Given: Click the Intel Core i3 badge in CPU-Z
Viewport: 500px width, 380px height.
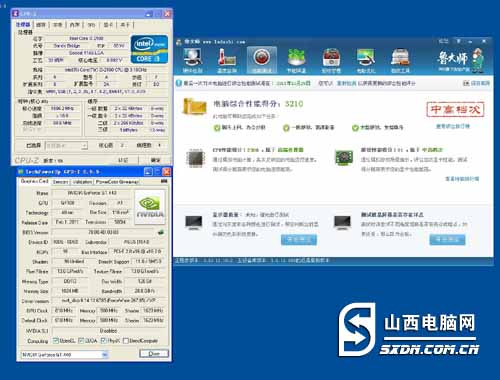Looking at the screenshot, I should (x=149, y=49).
